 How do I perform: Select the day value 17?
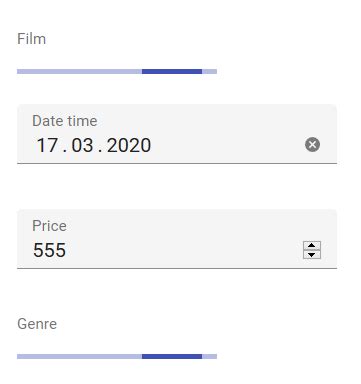point(47,145)
